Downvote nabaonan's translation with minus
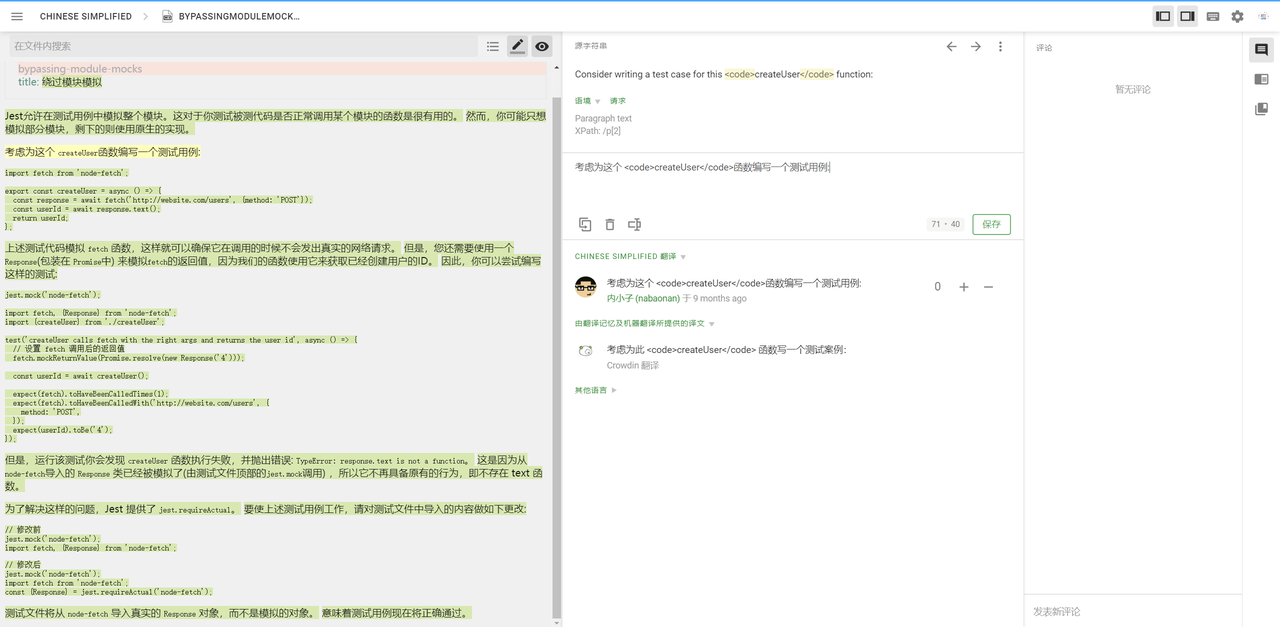The image size is (1280, 627). tap(989, 287)
